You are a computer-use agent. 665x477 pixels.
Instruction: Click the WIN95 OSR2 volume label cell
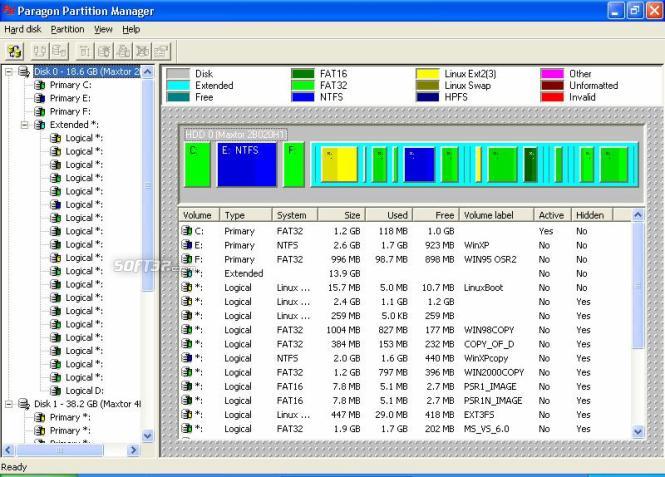(490, 259)
